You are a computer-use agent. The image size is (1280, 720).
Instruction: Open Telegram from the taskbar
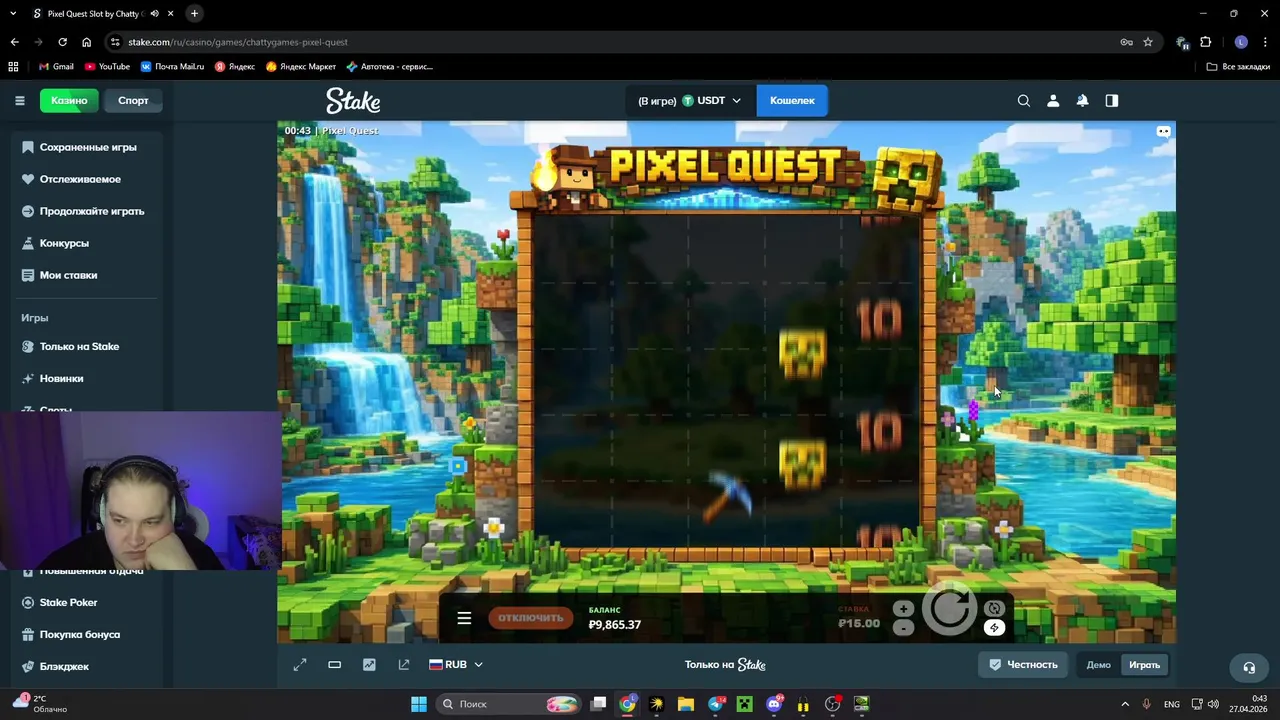tap(715, 704)
